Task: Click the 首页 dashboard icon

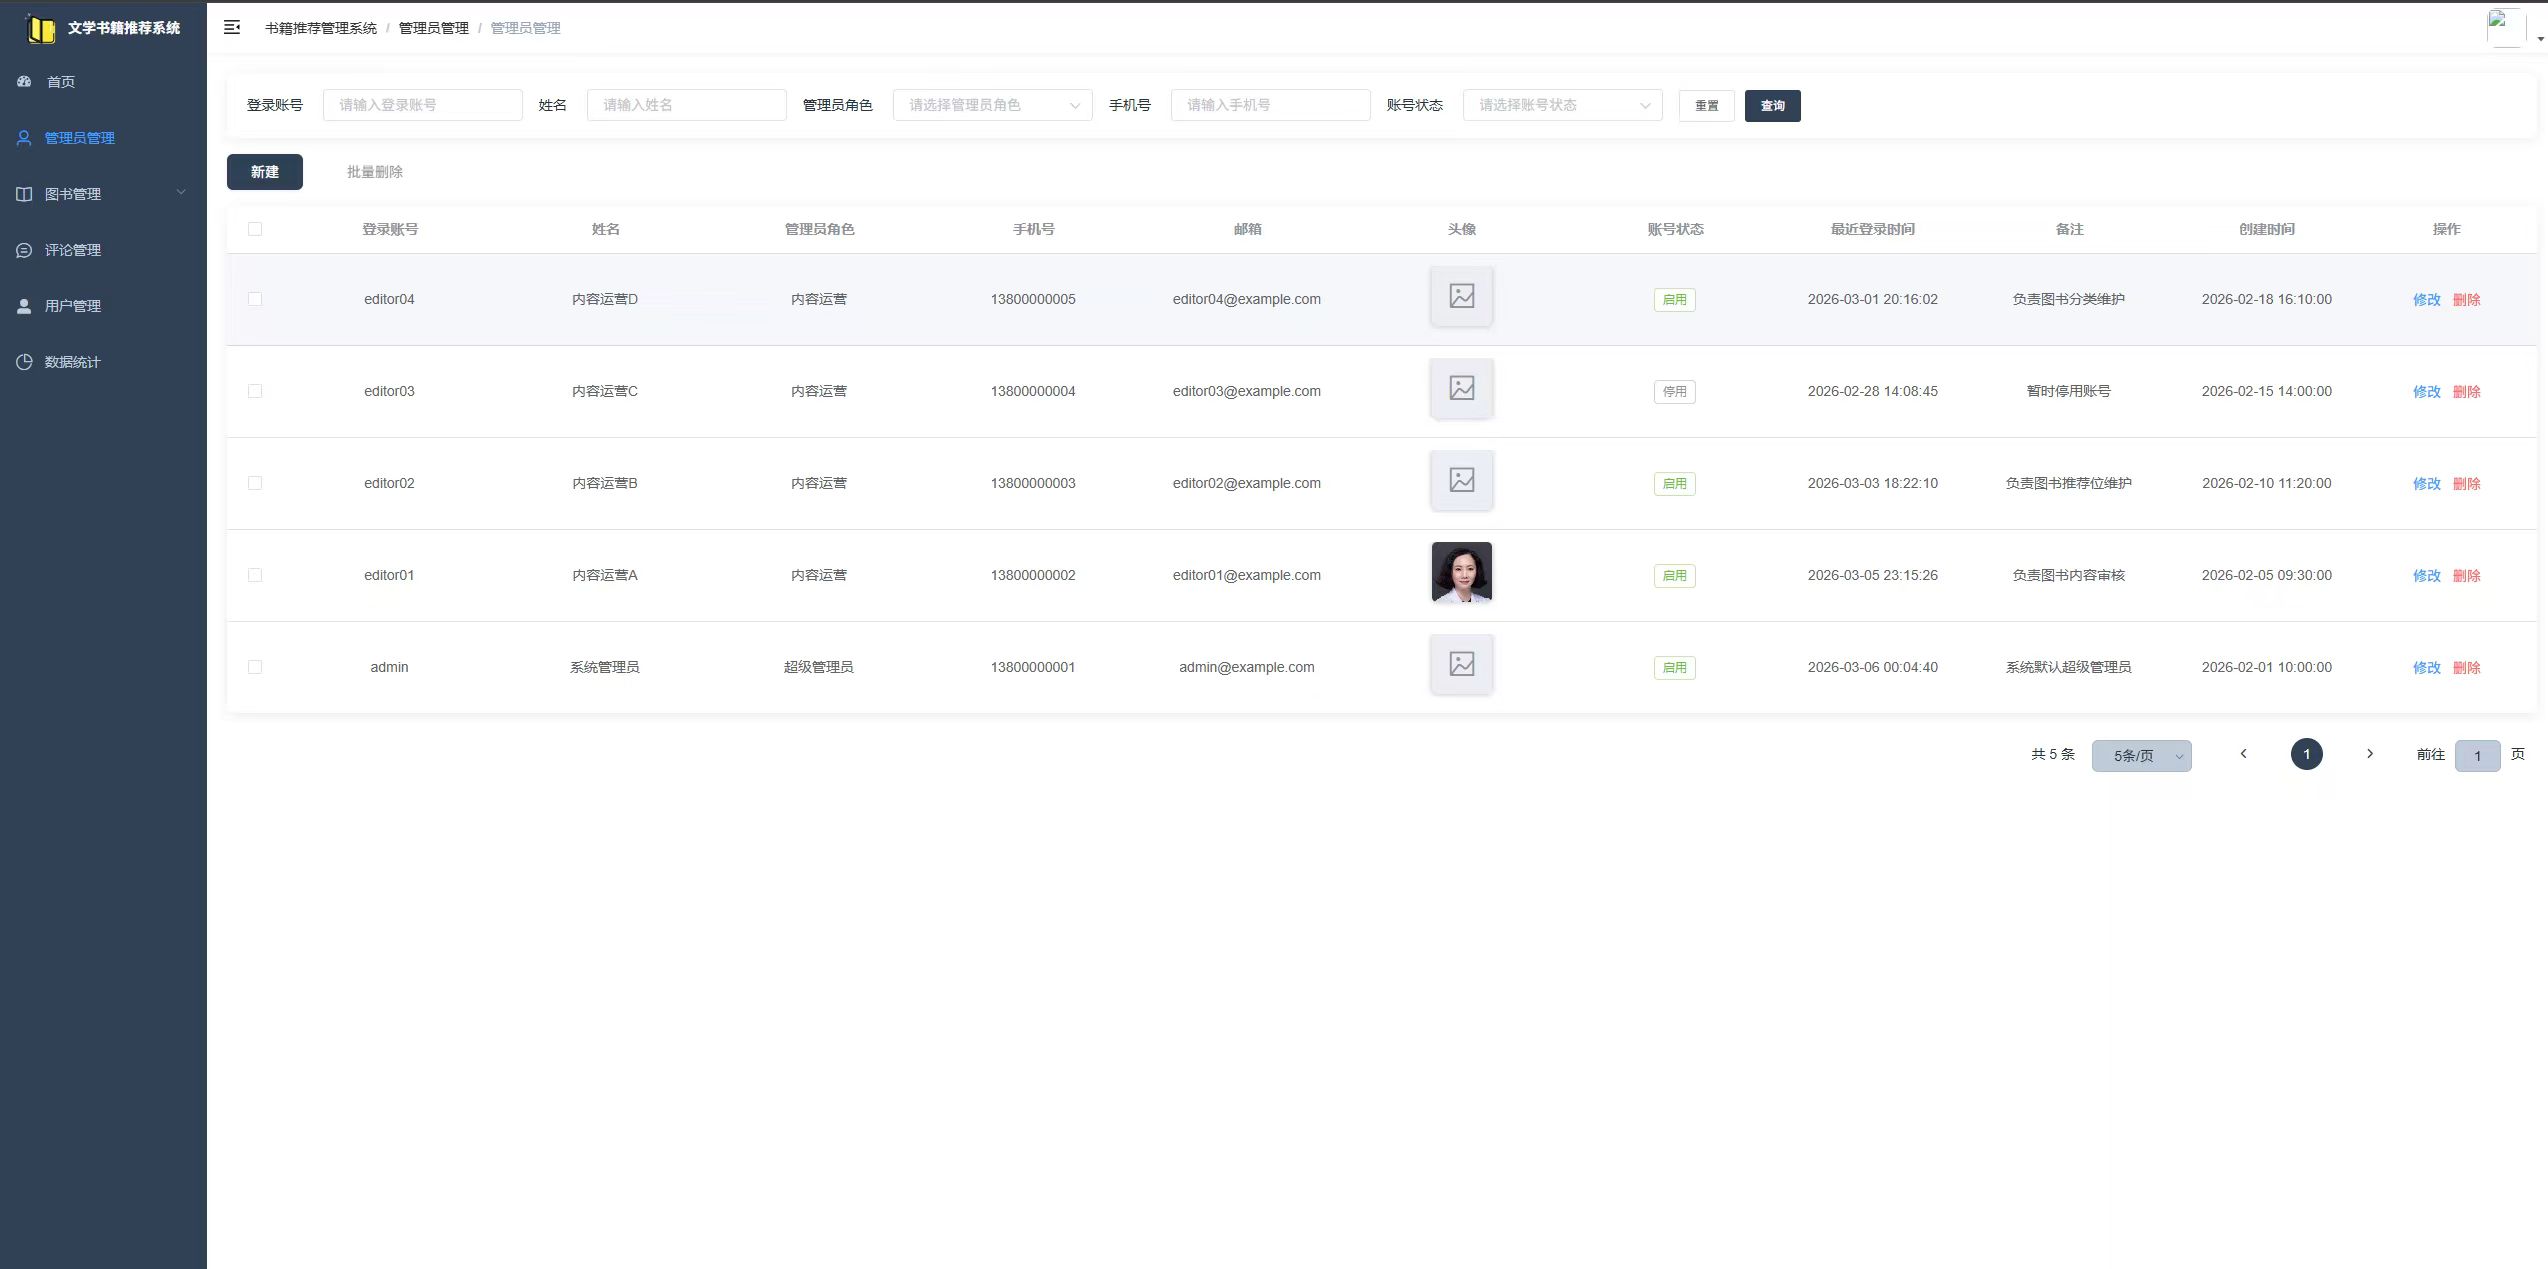Action: [x=24, y=81]
